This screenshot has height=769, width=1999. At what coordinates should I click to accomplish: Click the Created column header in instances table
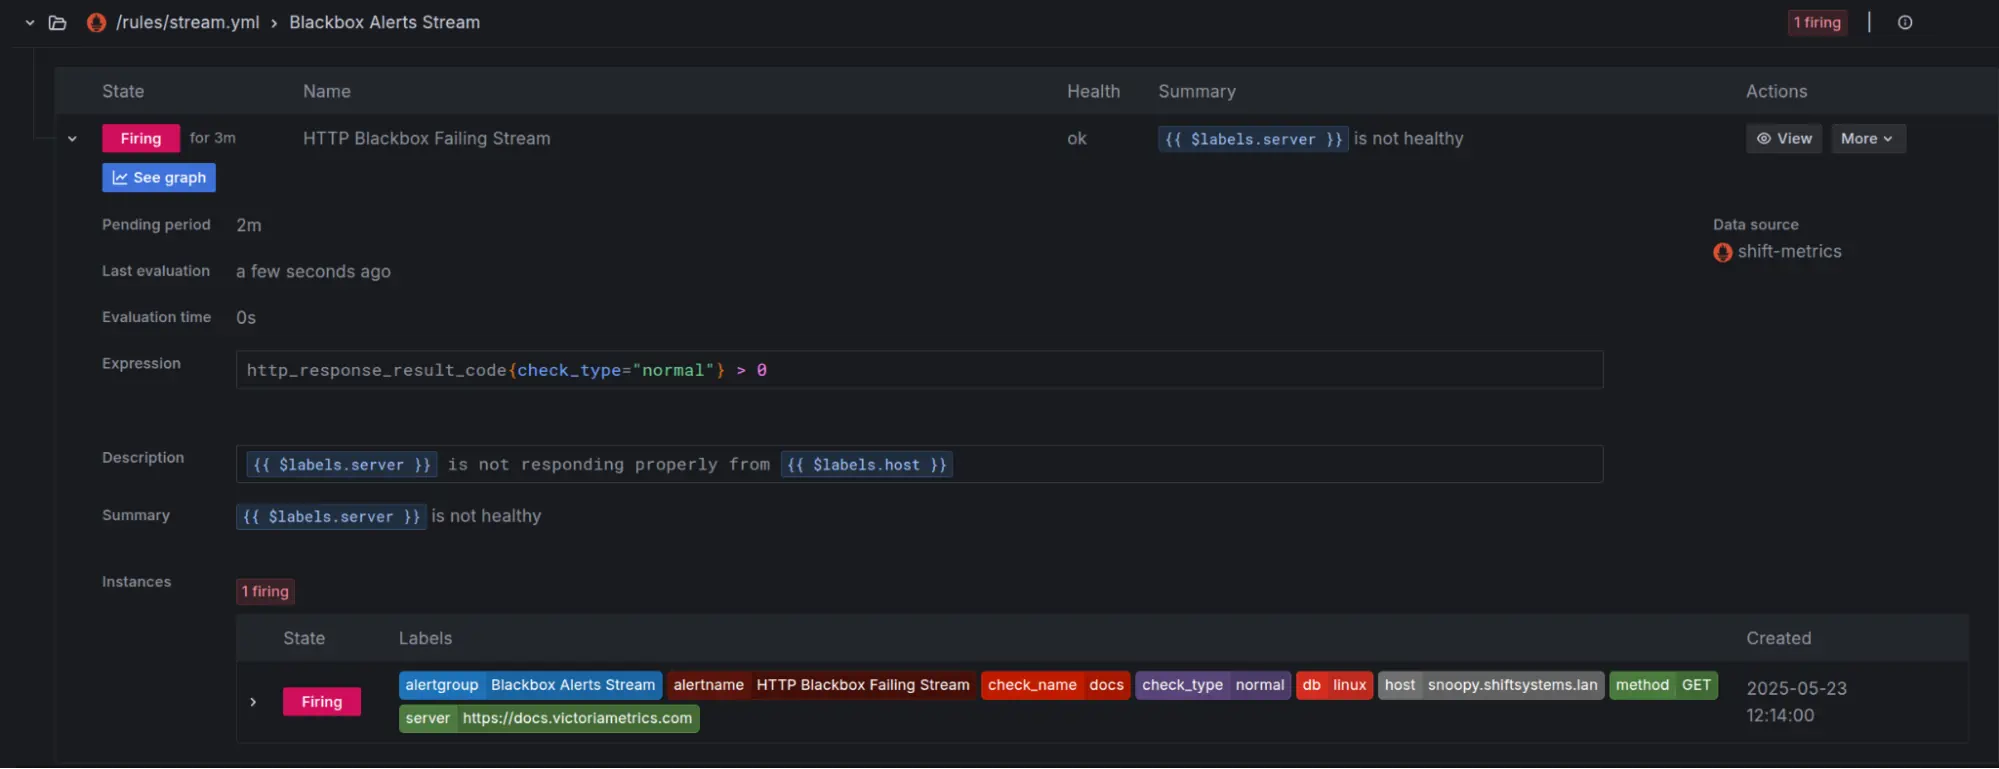(1778, 638)
